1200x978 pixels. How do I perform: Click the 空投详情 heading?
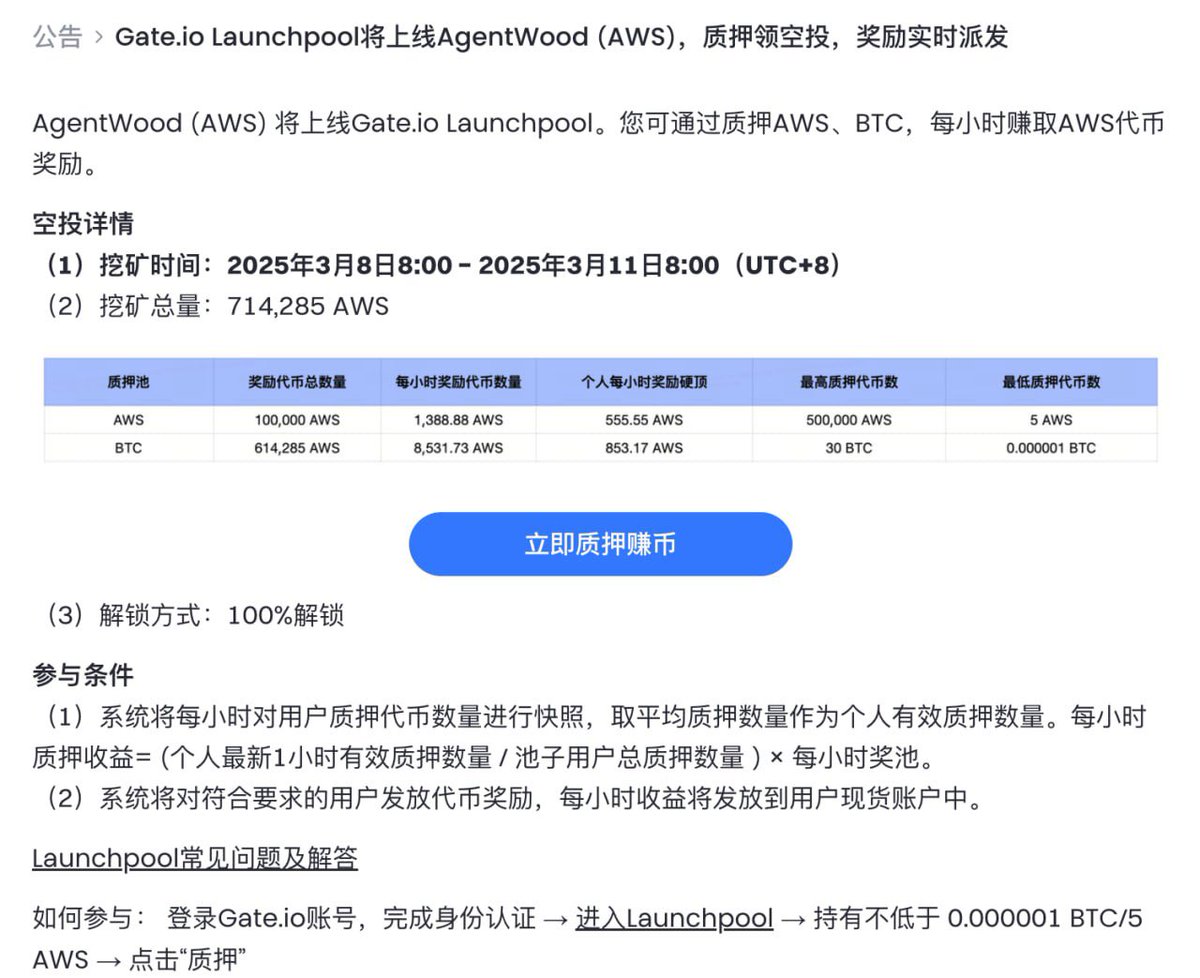[x=83, y=223]
